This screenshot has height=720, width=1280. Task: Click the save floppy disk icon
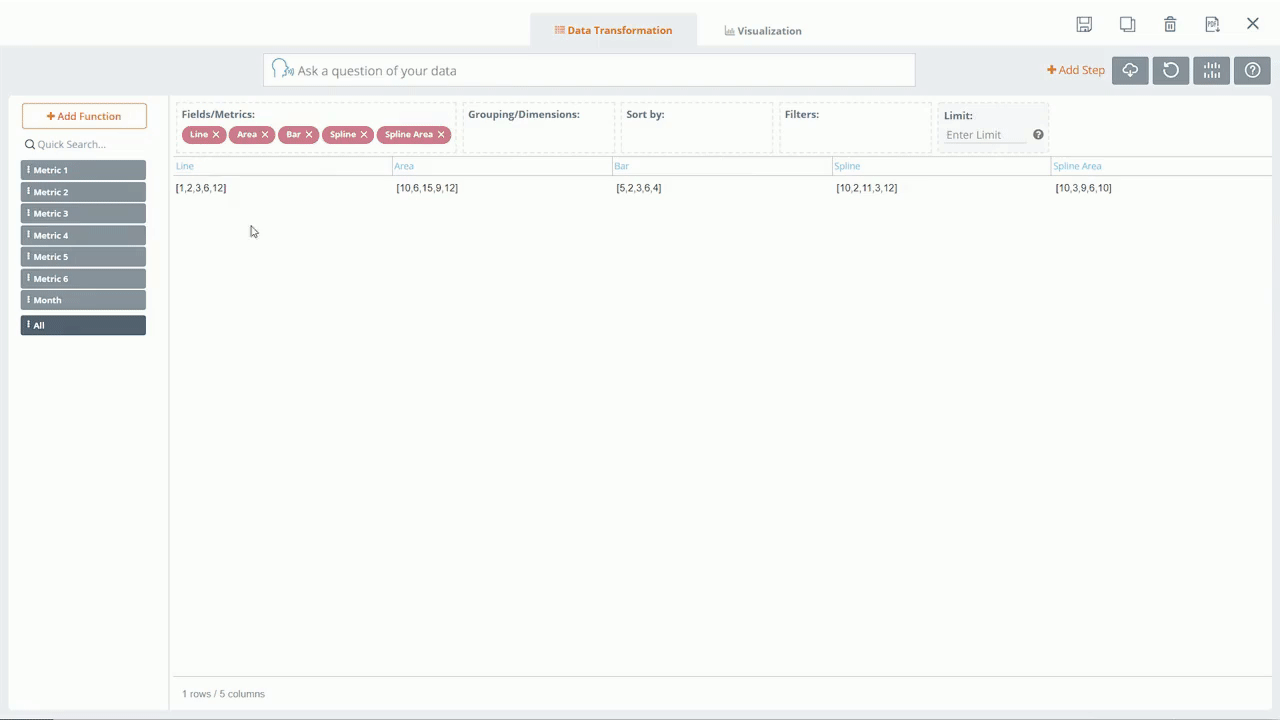pyautogui.click(x=1084, y=25)
